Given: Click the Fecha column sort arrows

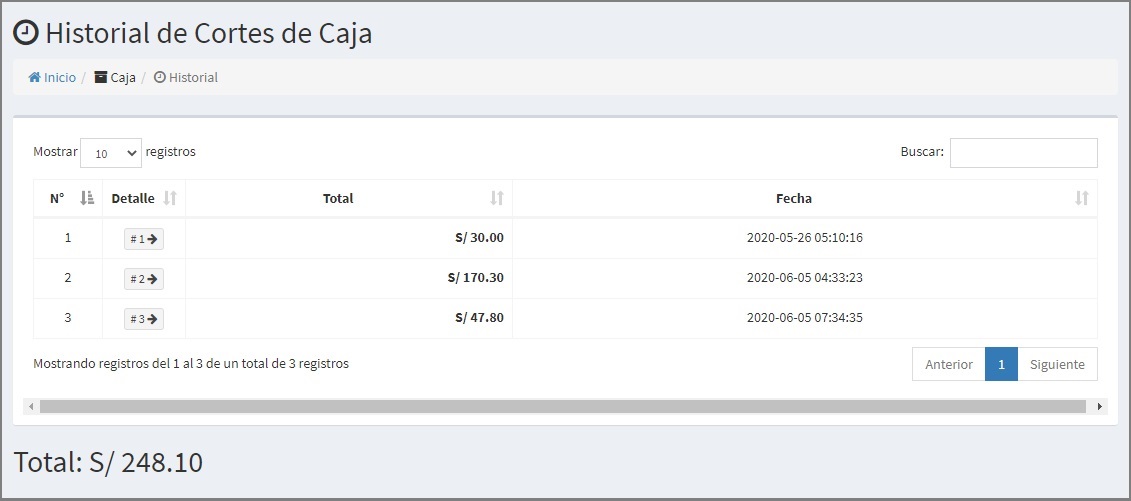Looking at the screenshot, I should tap(1082, 198).
